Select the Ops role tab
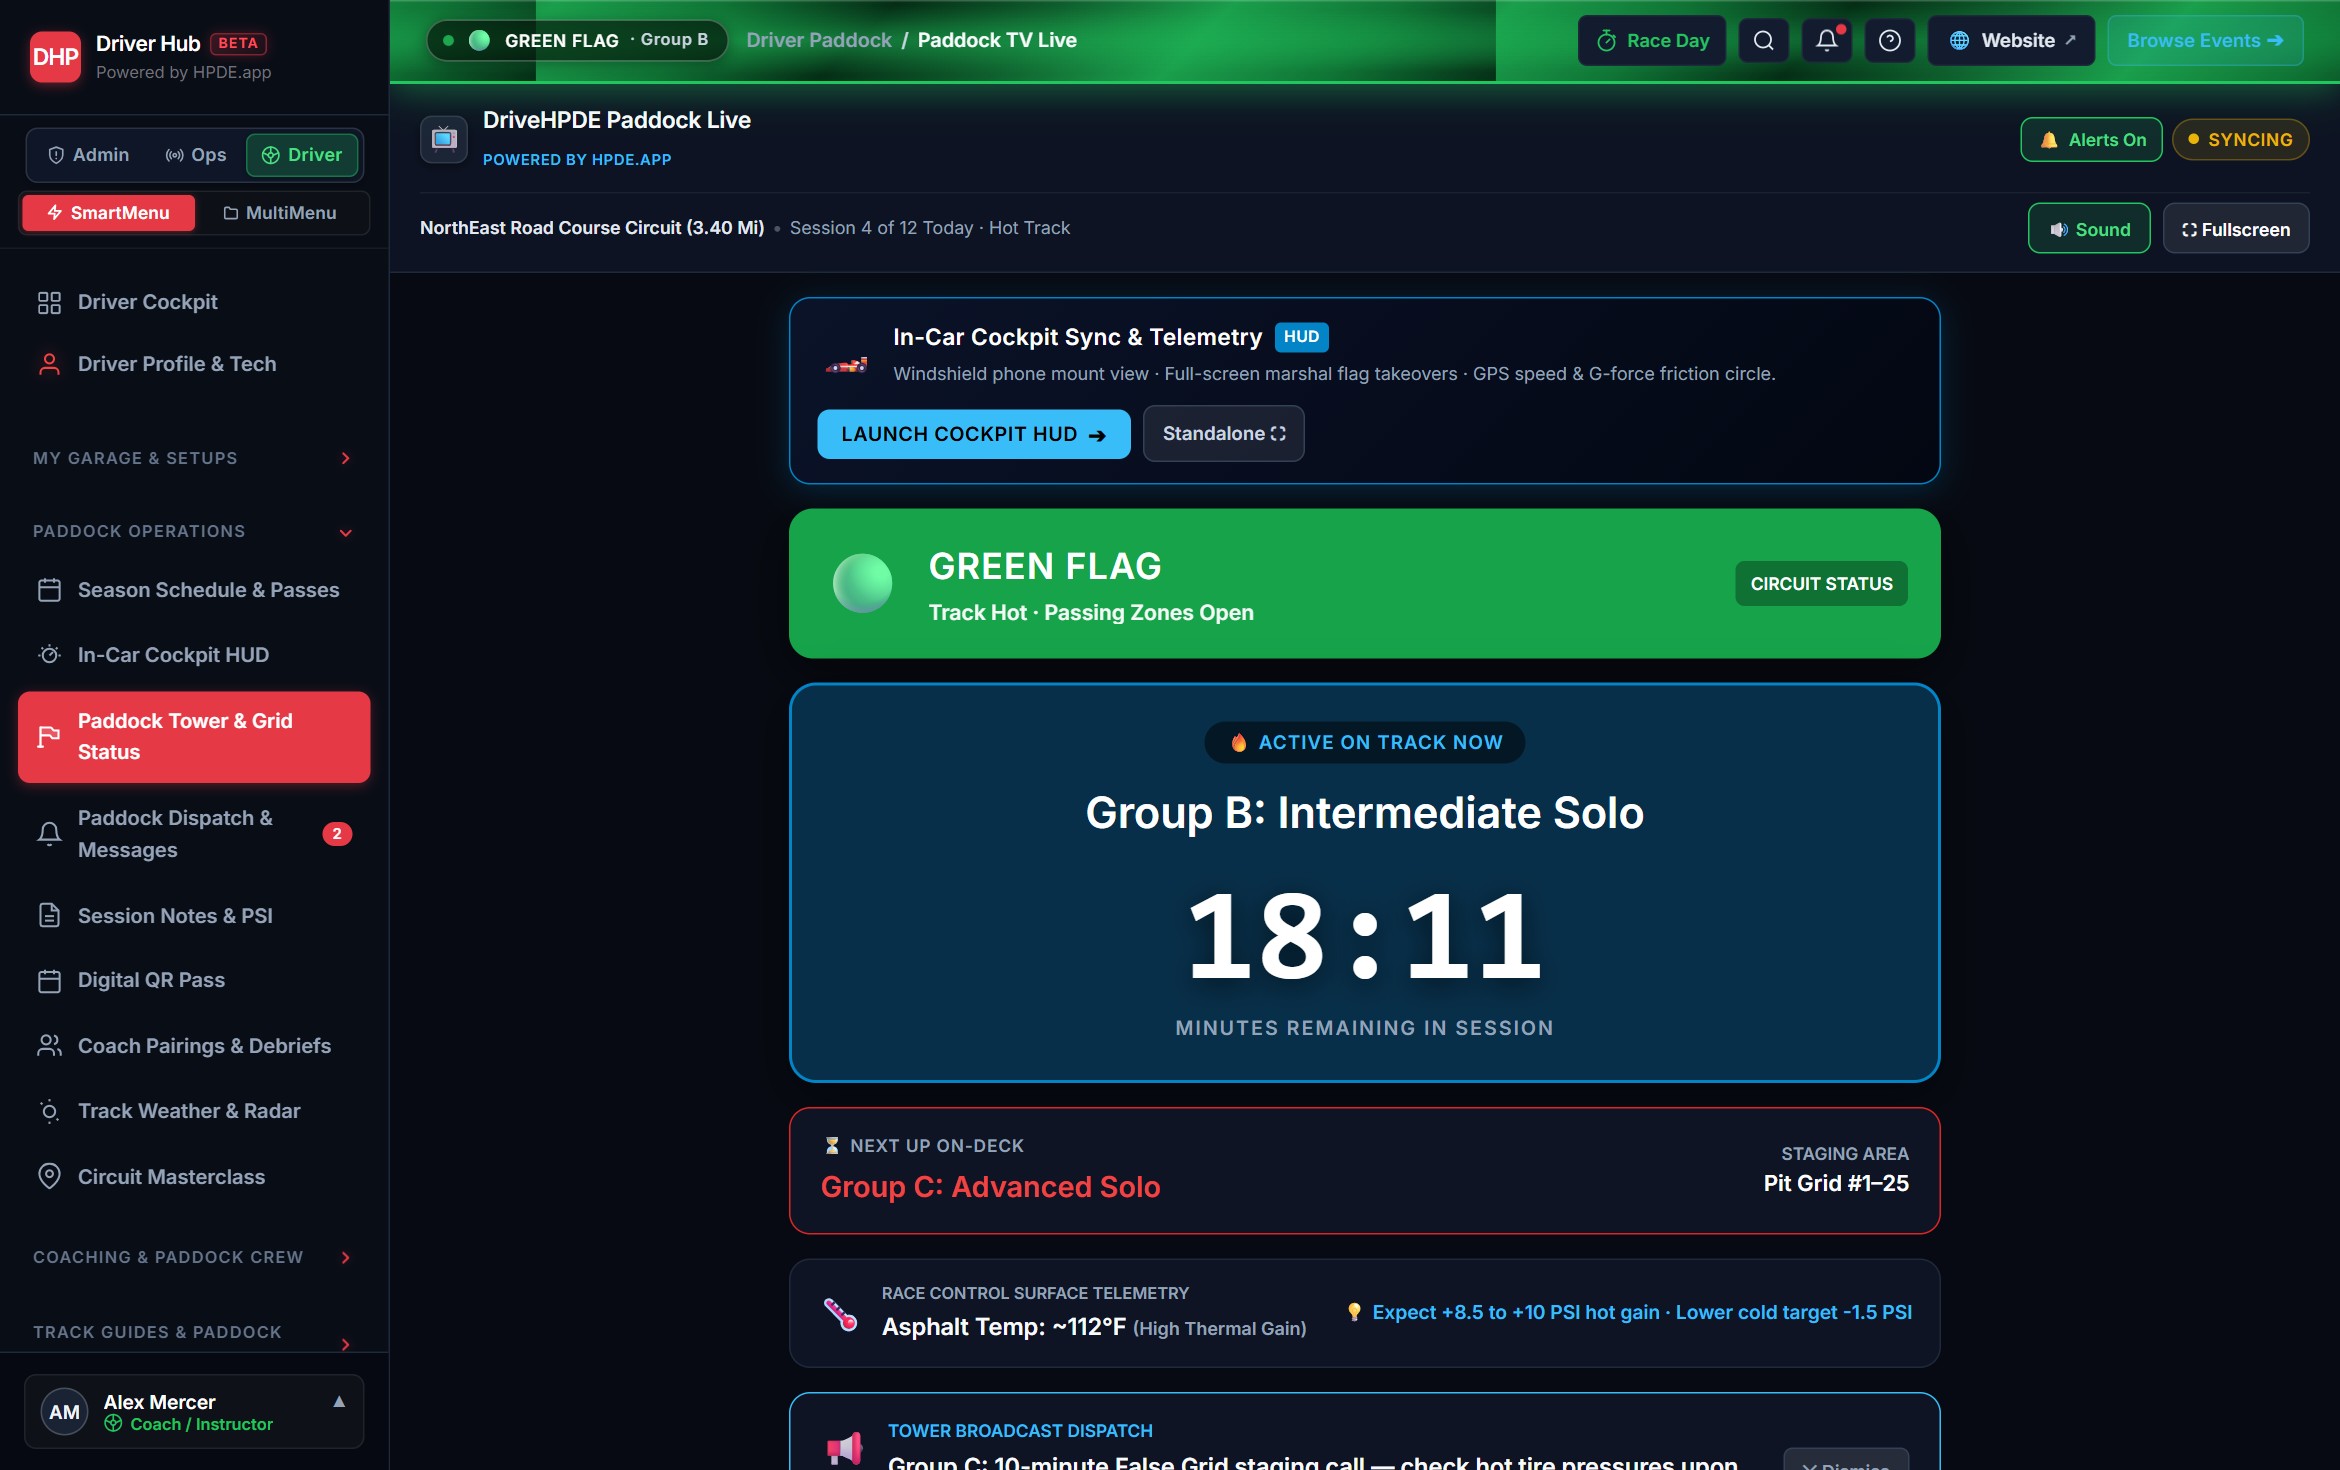Image resolution: width=2340 pixels, height=1470 pixels. click(x=195, y=155)
